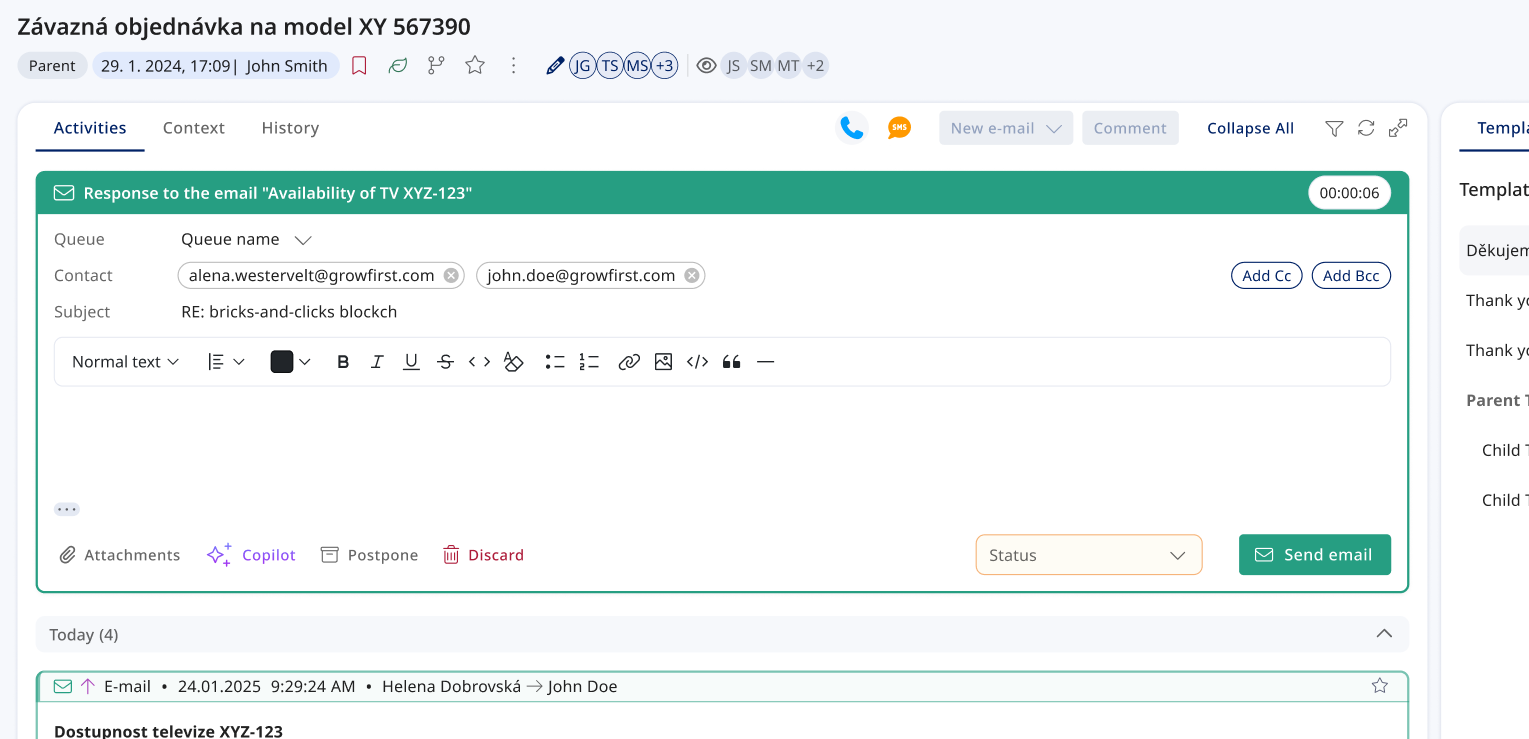Open the History tab
Viewport: 1529px width, 739px height.
click(290, 127)
